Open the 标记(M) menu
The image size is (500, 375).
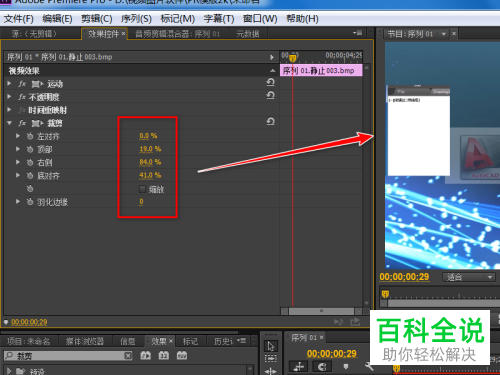[x=177, y=19]
